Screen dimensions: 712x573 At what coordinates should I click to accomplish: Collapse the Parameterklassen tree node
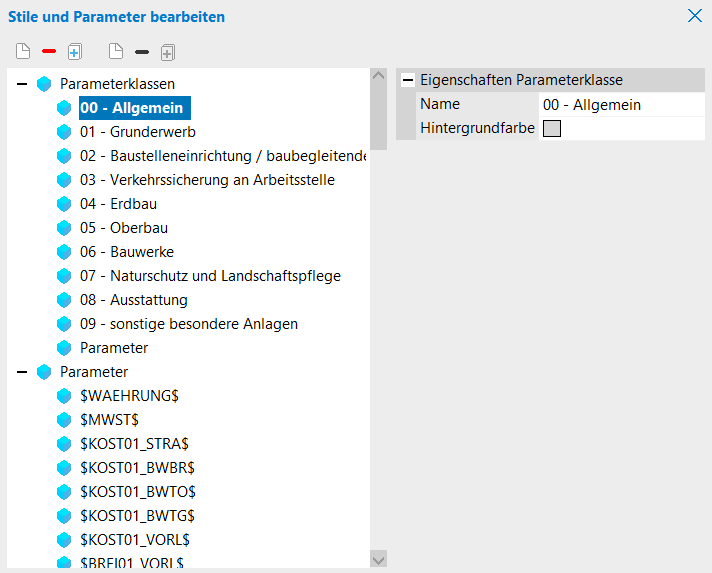[x=22, y=84]
